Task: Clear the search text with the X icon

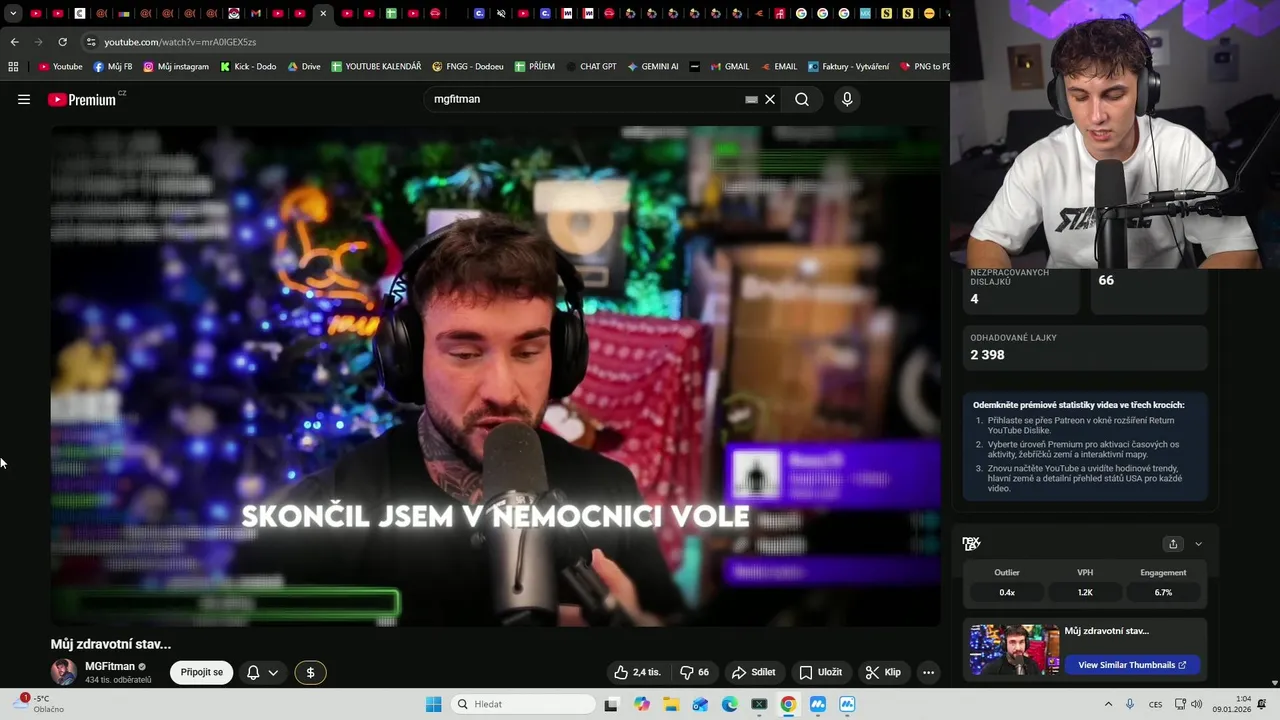Action: point(770,99)
